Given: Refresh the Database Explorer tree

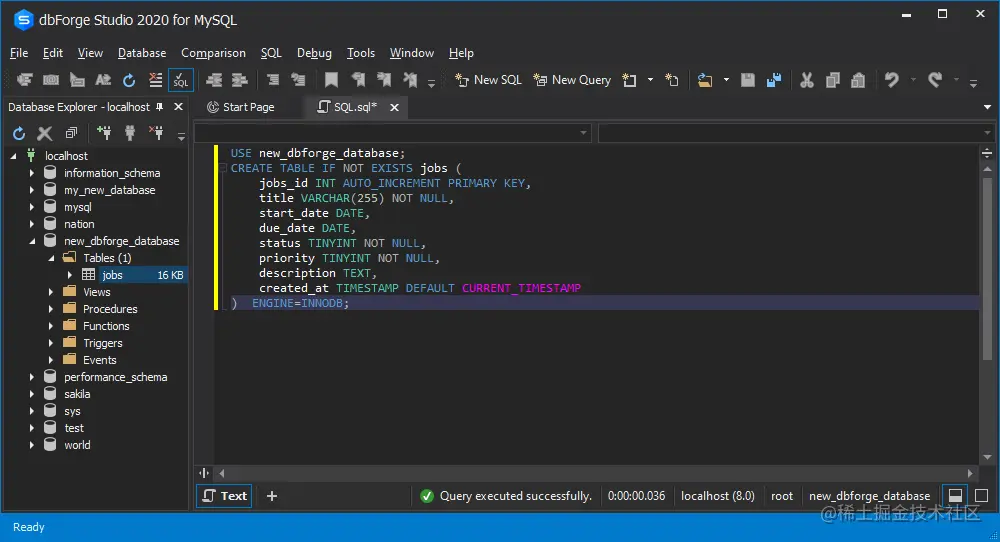Looking at the screenshot, I should (19, 133).
